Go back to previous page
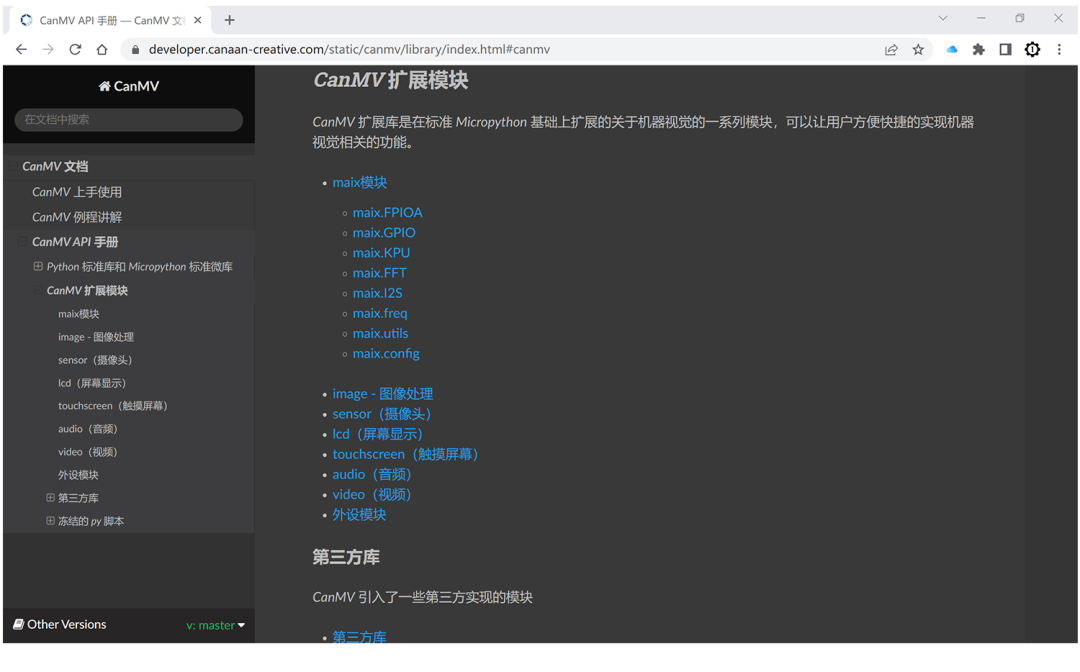The height and width of the screenshot is (672, 1080). (21, 50)
